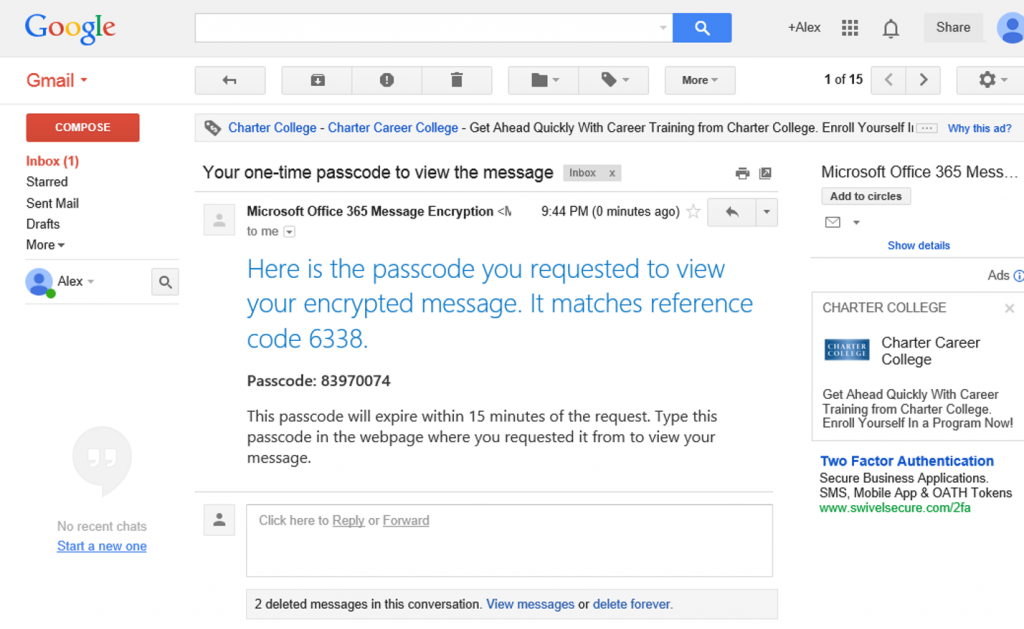Open the notifications bell
Image resolution: width=1024 pixels, height=629 pixels.
(x=891, y=28)
